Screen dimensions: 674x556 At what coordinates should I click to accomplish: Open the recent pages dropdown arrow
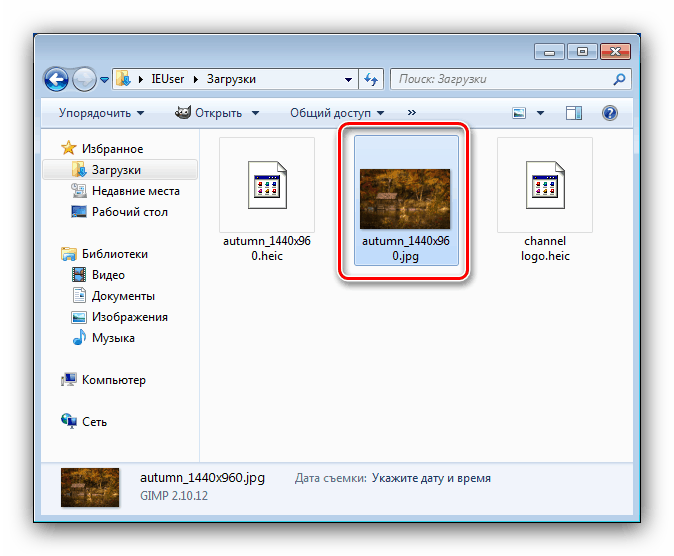coord(104,80)
